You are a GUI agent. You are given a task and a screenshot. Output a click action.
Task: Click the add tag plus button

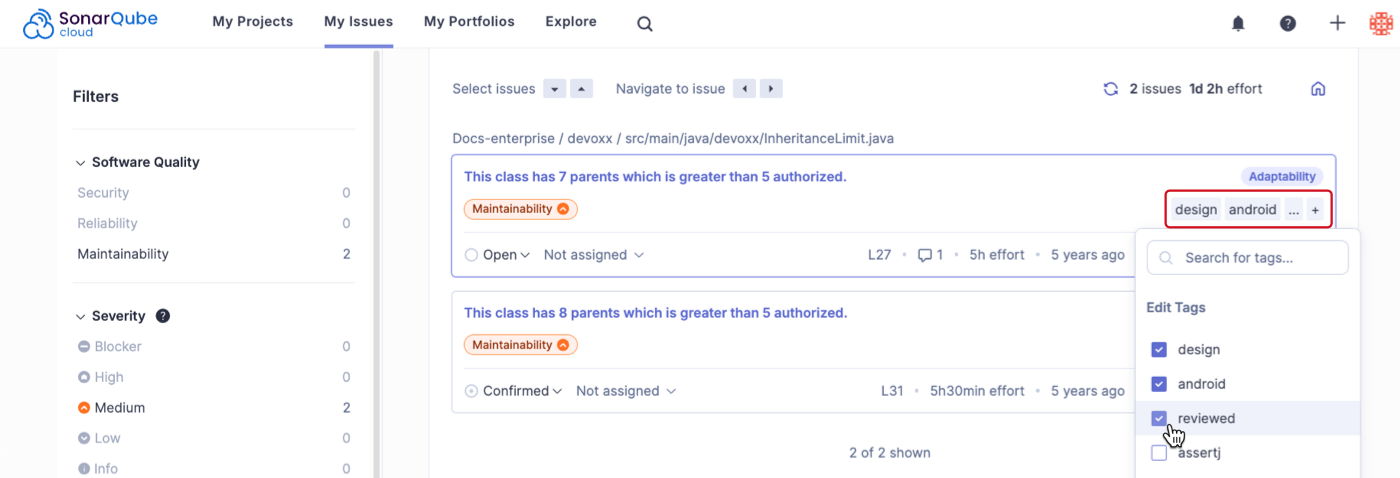click(x=1315, y=210)
